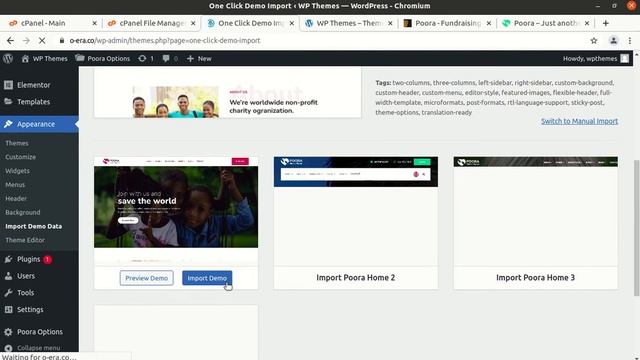
Task: Open the Widgets submenu item
Action: click(x=17, y=171)
